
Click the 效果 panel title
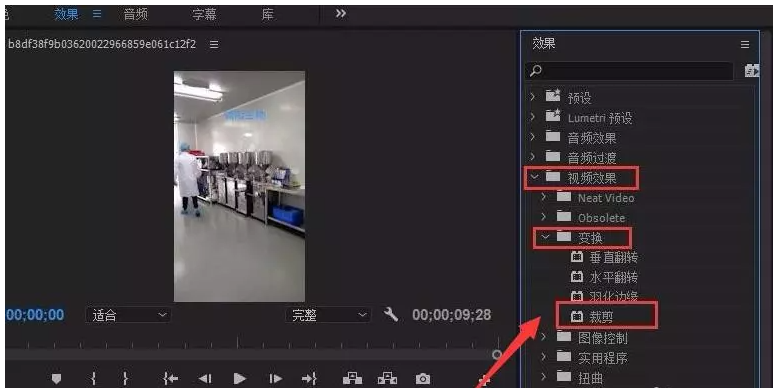[544, 44]
